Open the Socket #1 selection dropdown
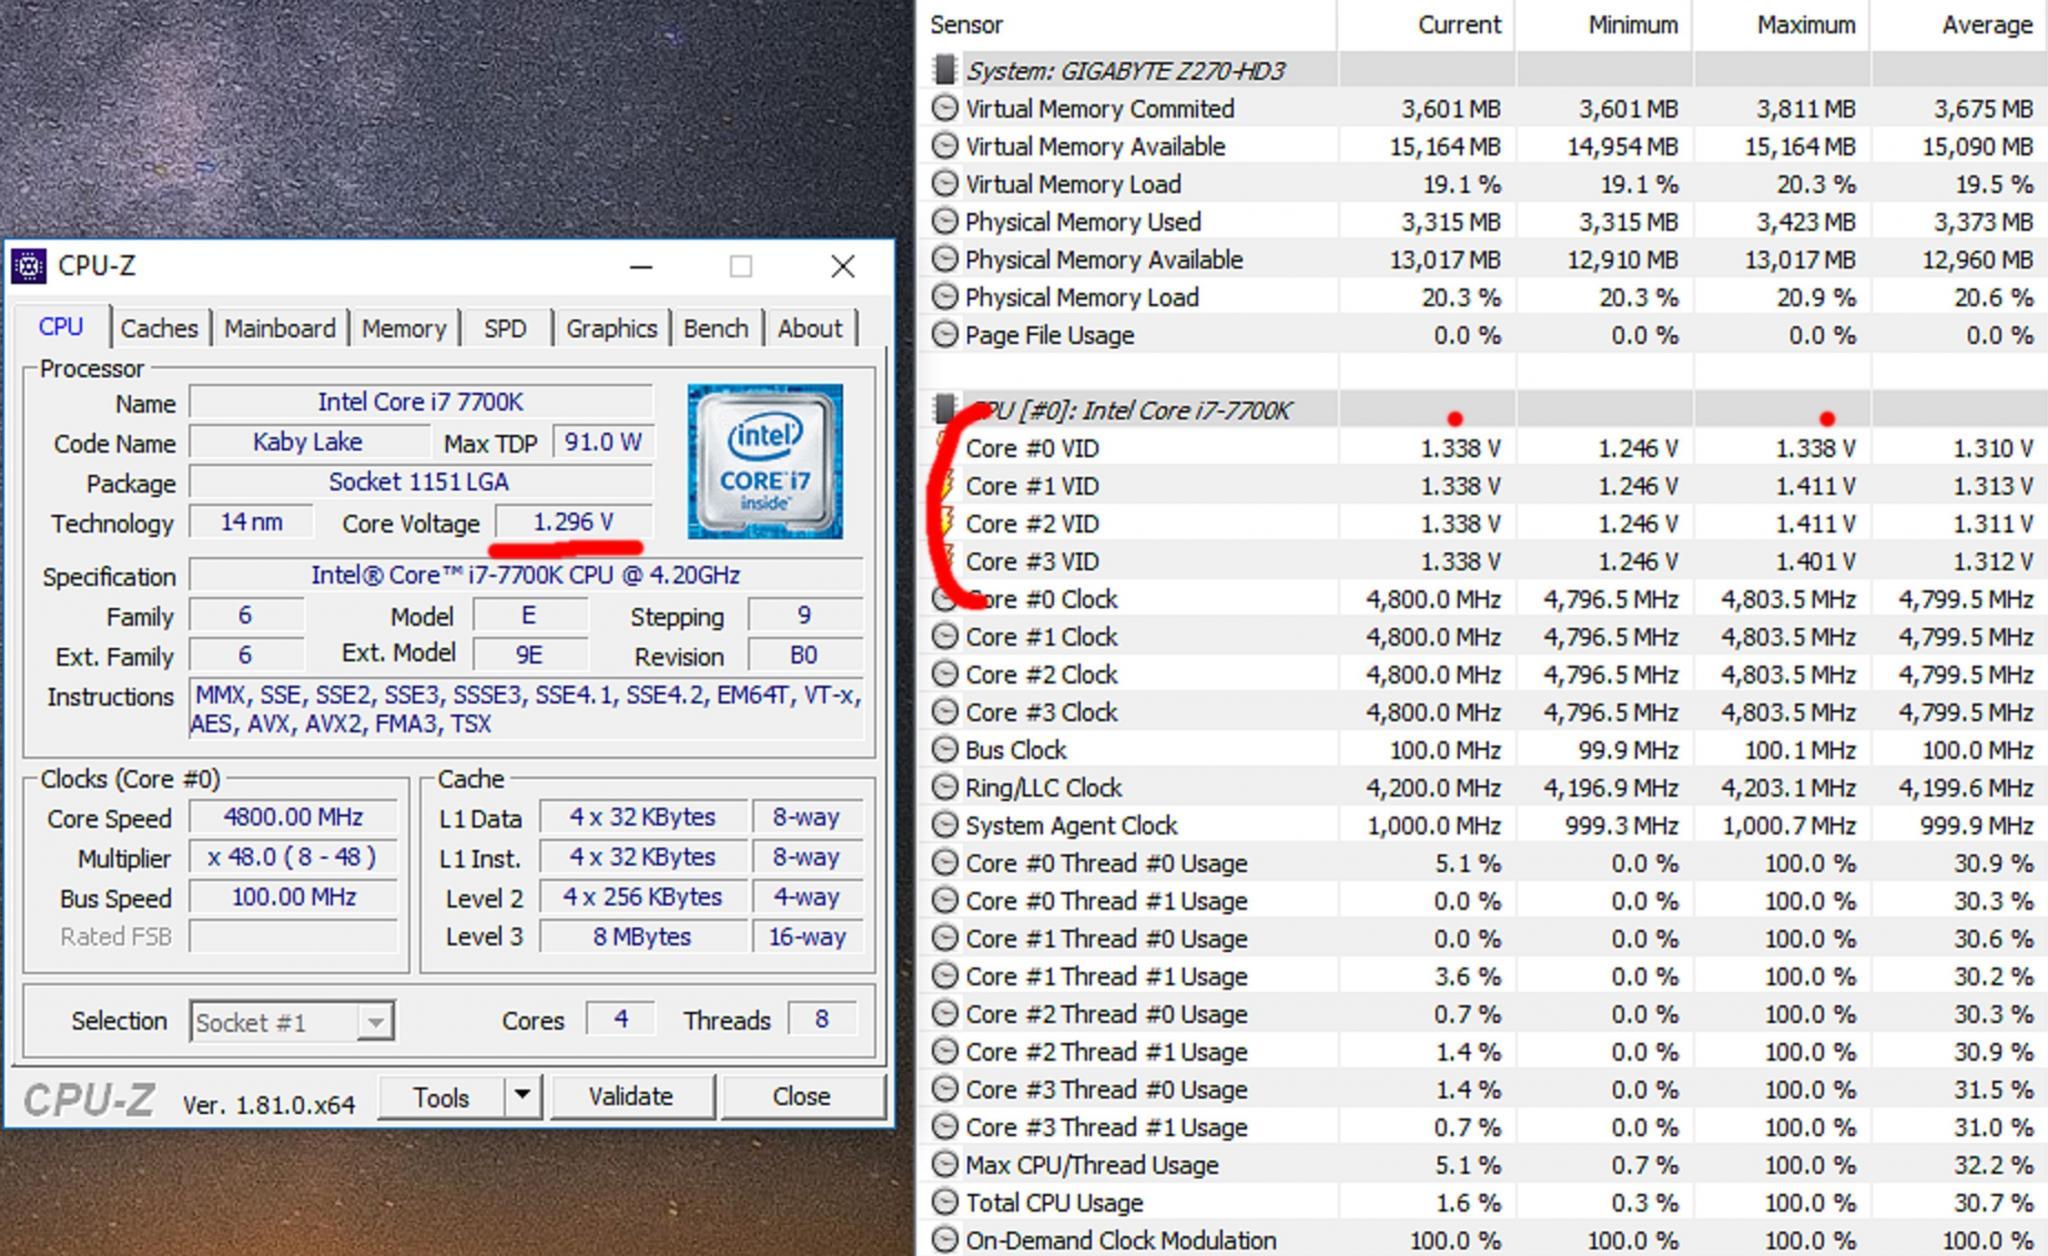Viewport: 2048px width, 1256px height. (x=292, y=1022)
